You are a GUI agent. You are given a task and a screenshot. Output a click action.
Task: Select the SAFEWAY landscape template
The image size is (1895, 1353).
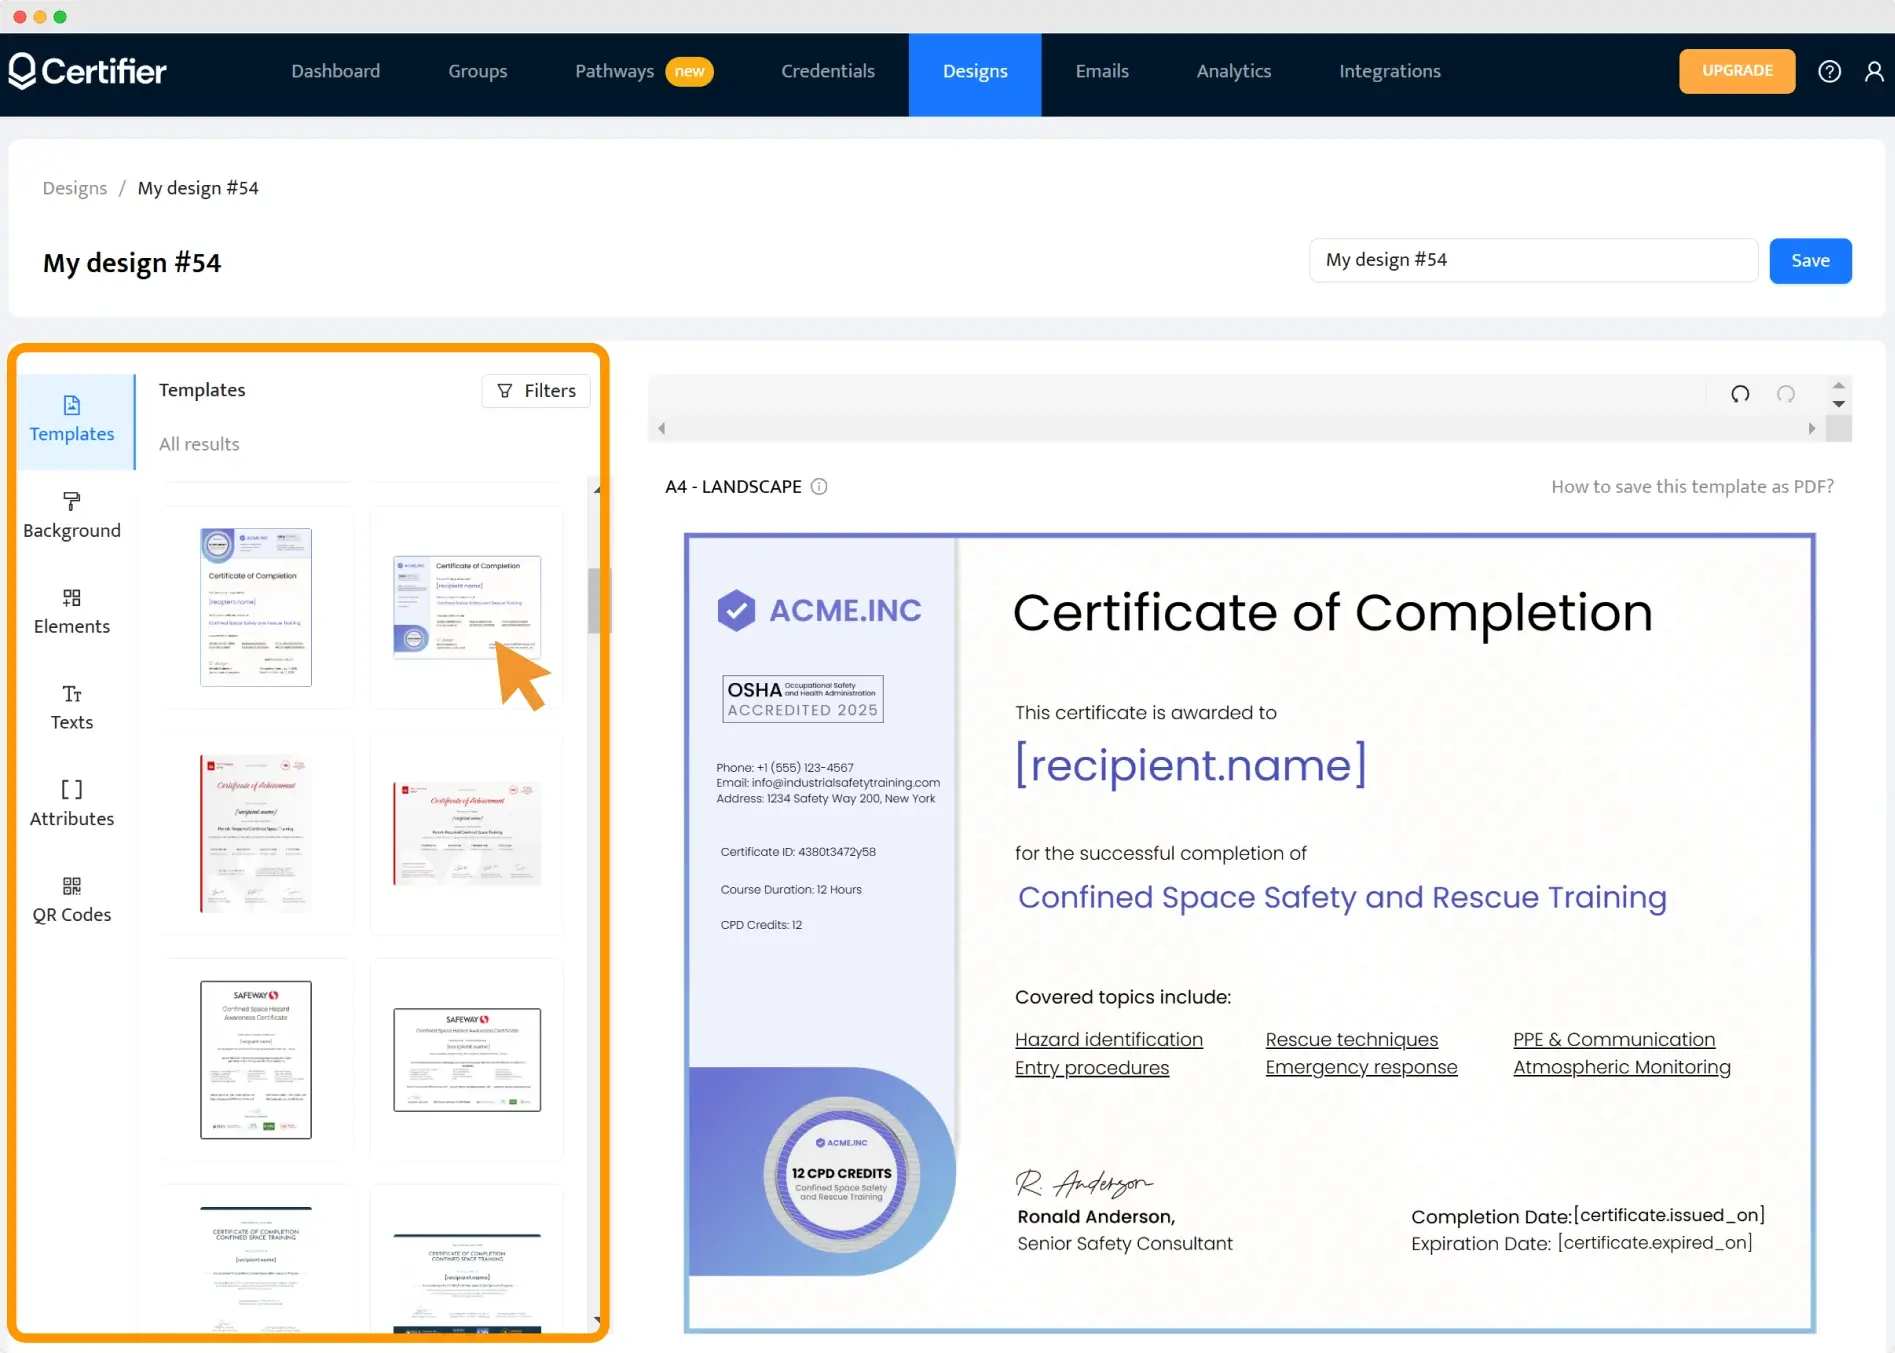[467, 1060]
